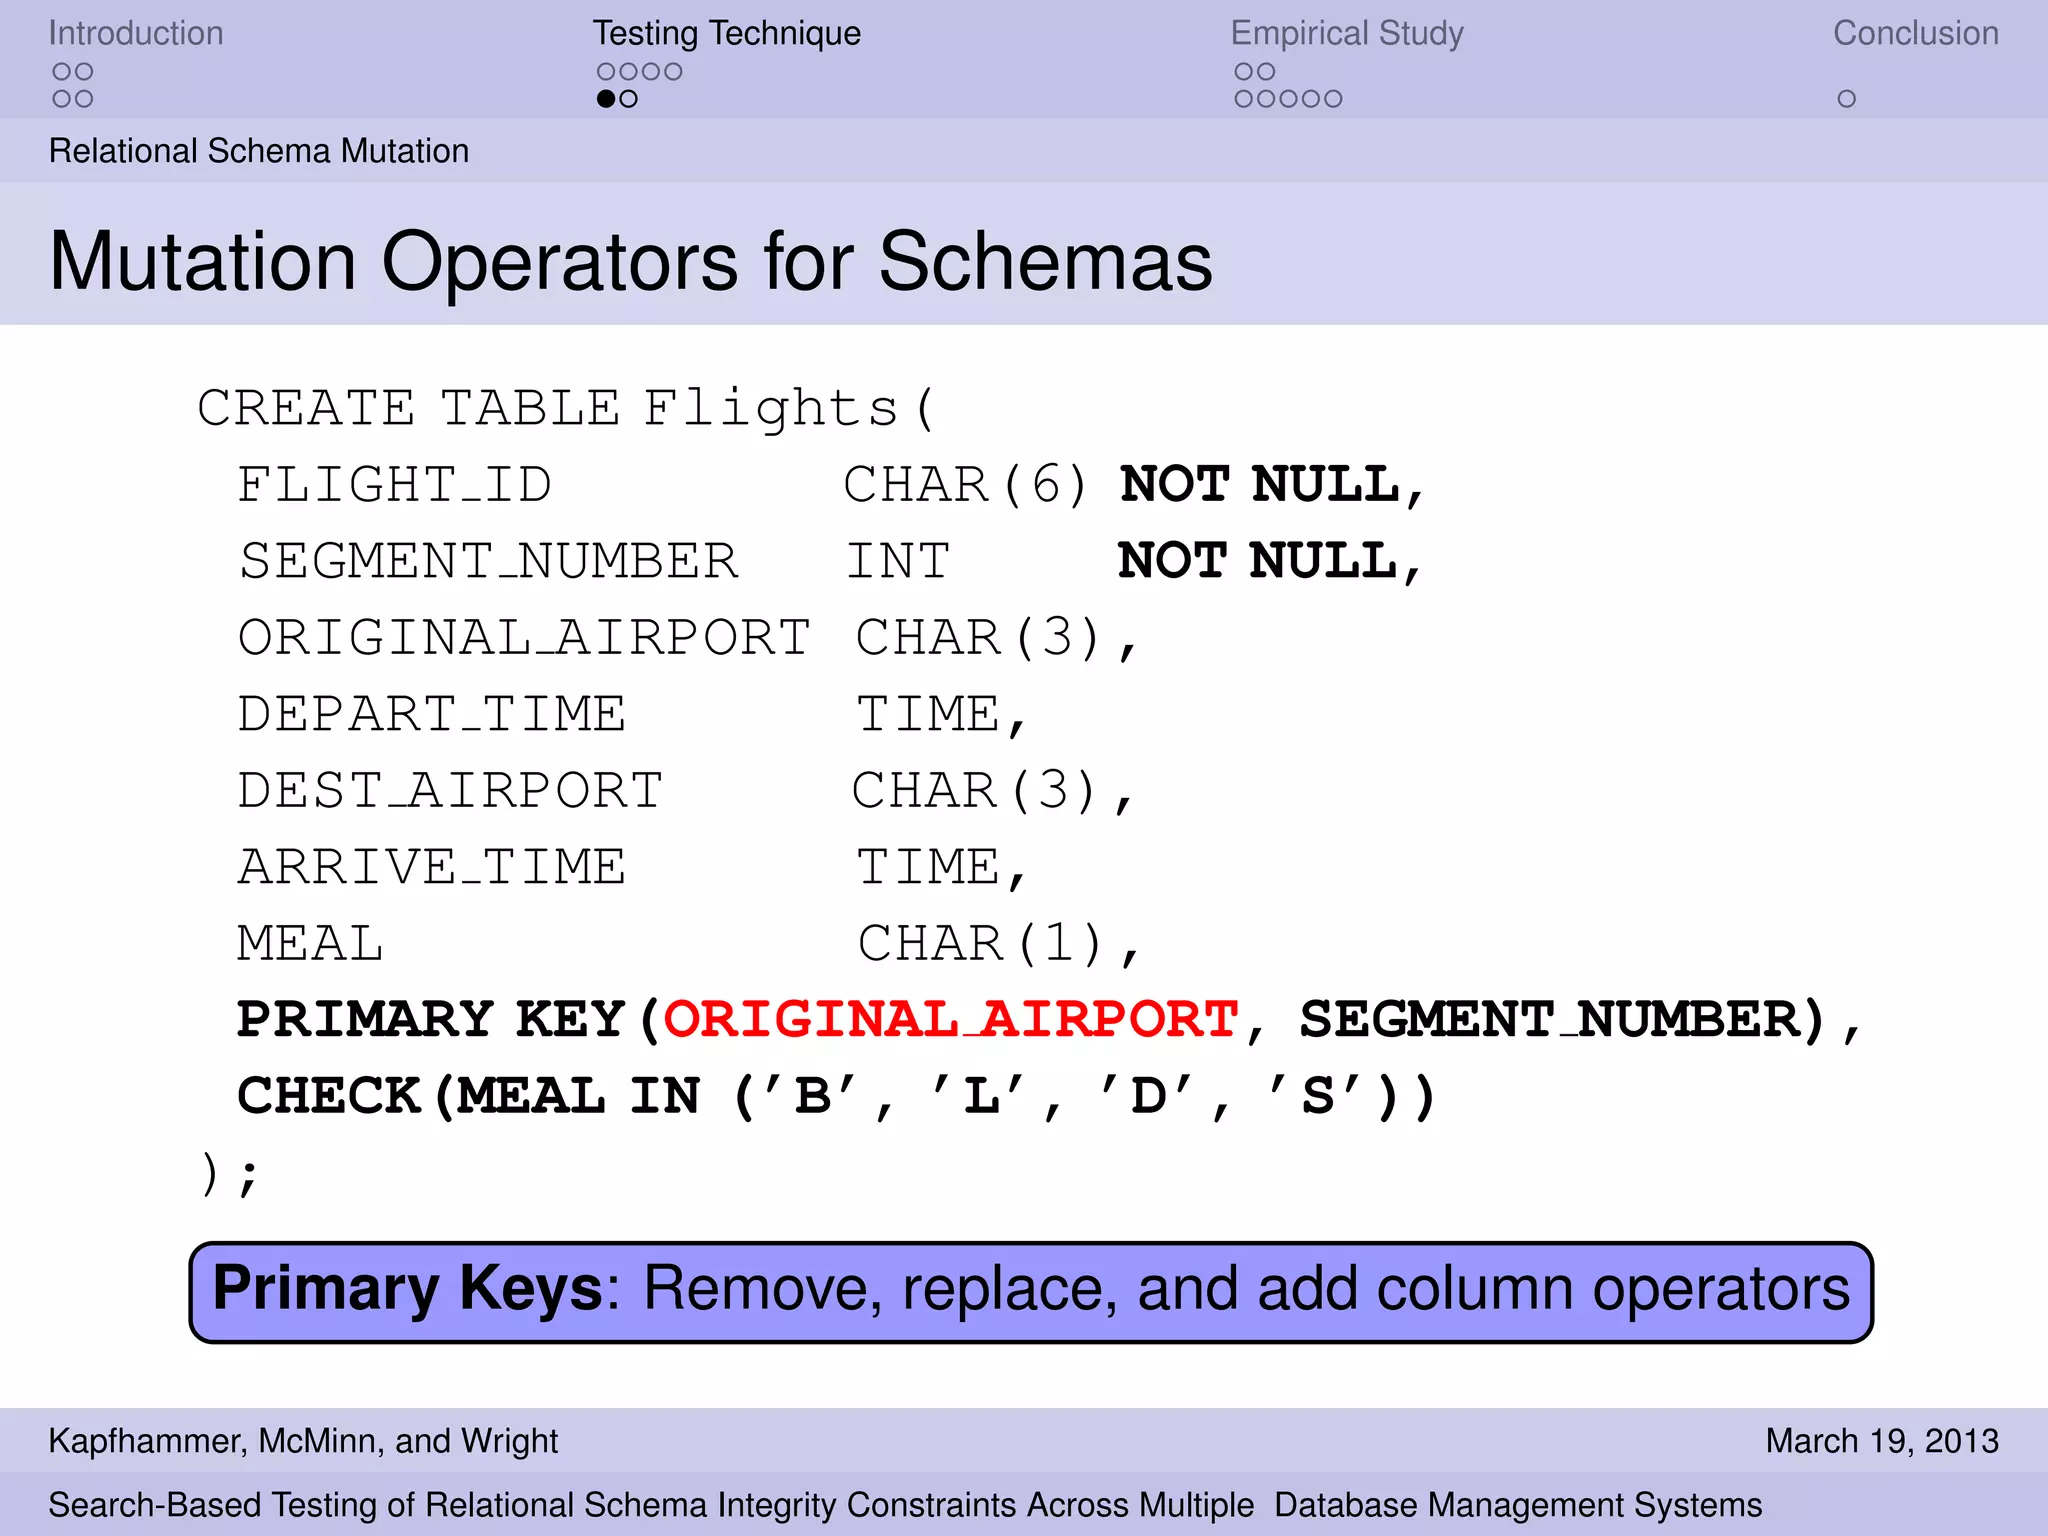The height and width of the screenshot is (1536, 2048).
Task: Select the filled current-slide navigation dot
Action: (606, 99)
